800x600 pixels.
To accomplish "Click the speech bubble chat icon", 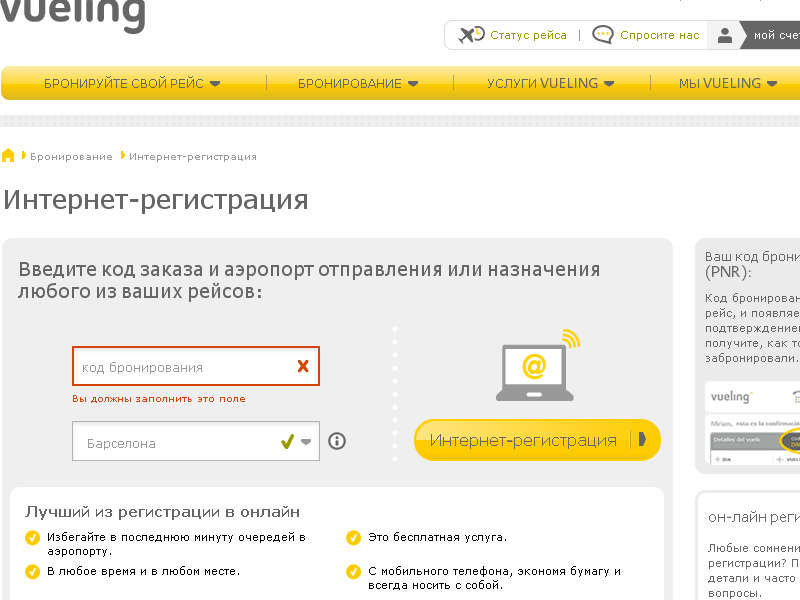I will coord(603,35).
